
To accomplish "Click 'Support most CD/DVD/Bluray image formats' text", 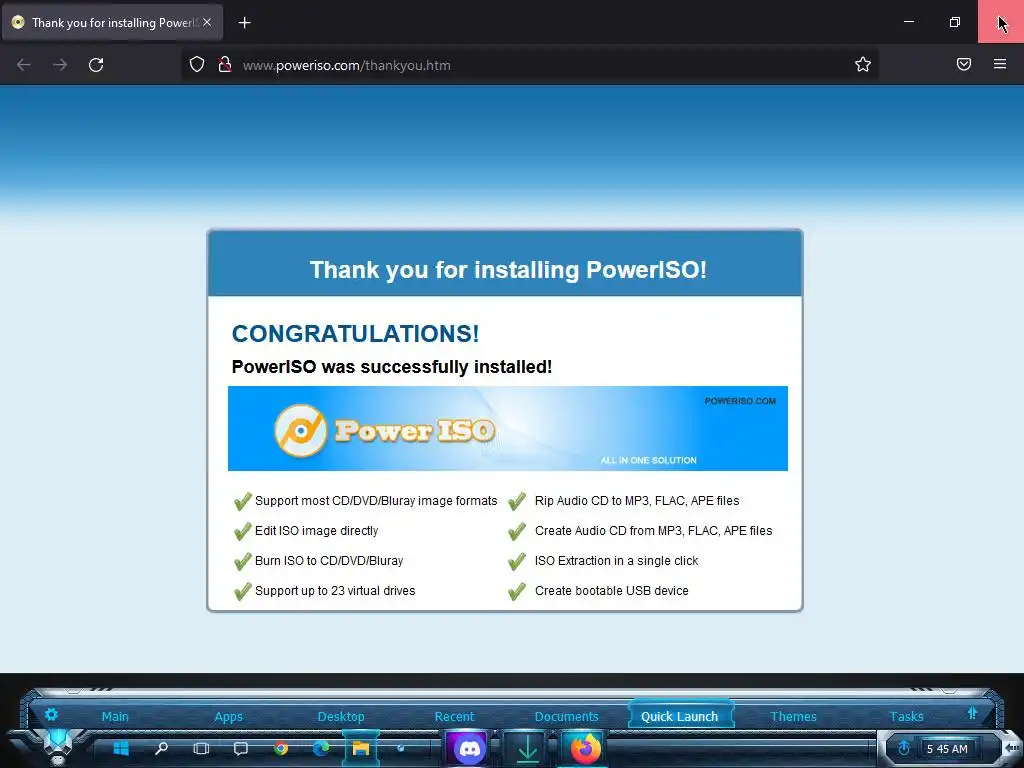I will 376,500.
